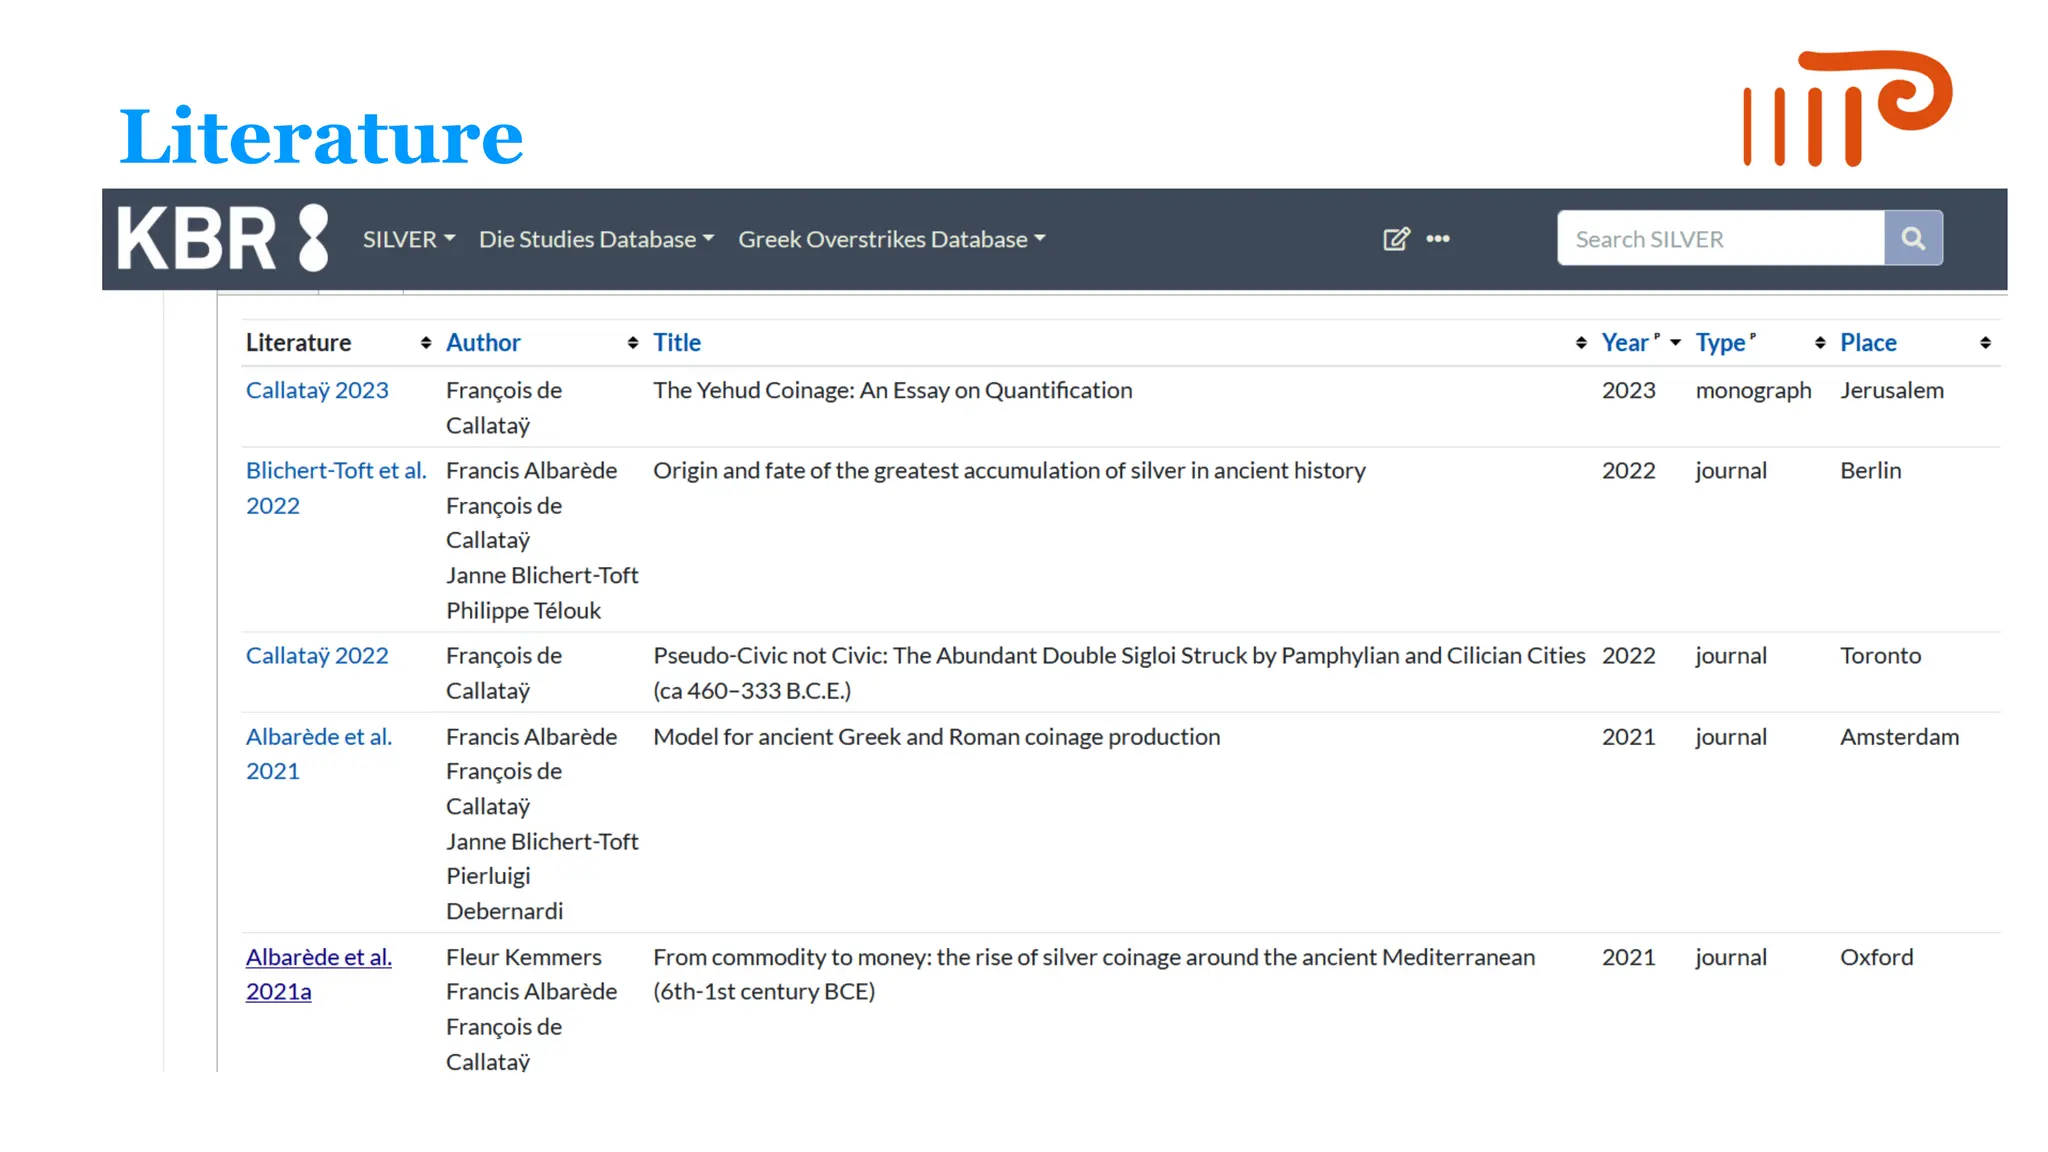Click the Search SILVER input field
This screenshot has width=2048, height=1152.
(x=1720, y=239)
